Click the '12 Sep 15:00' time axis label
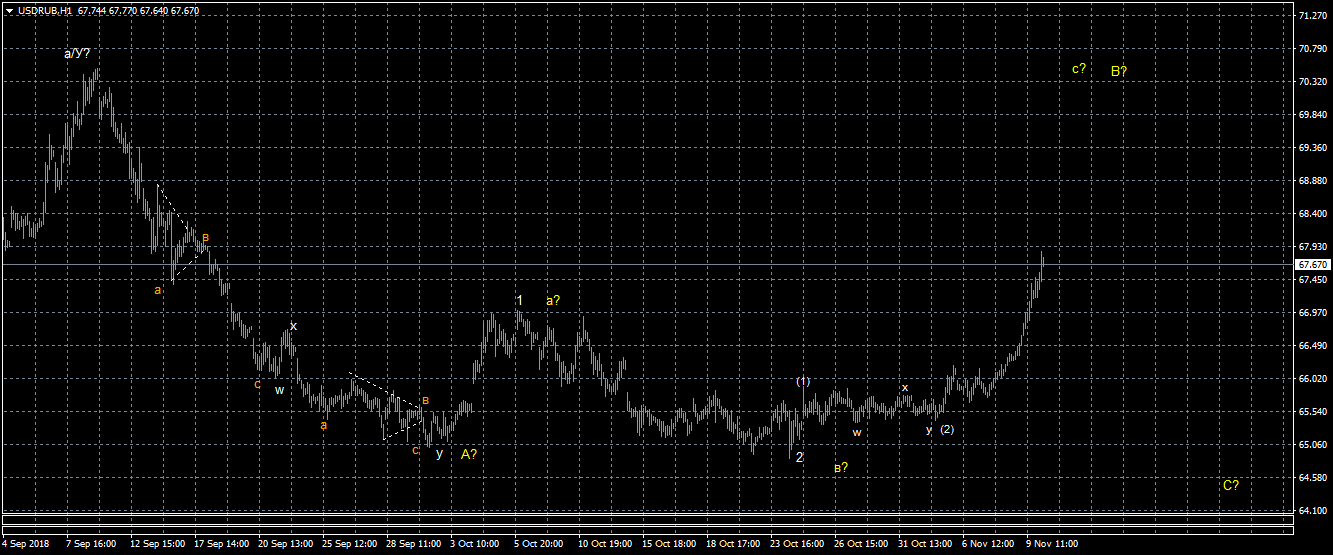The width and height of the screenshot is (1333, 555). [158, 544]
